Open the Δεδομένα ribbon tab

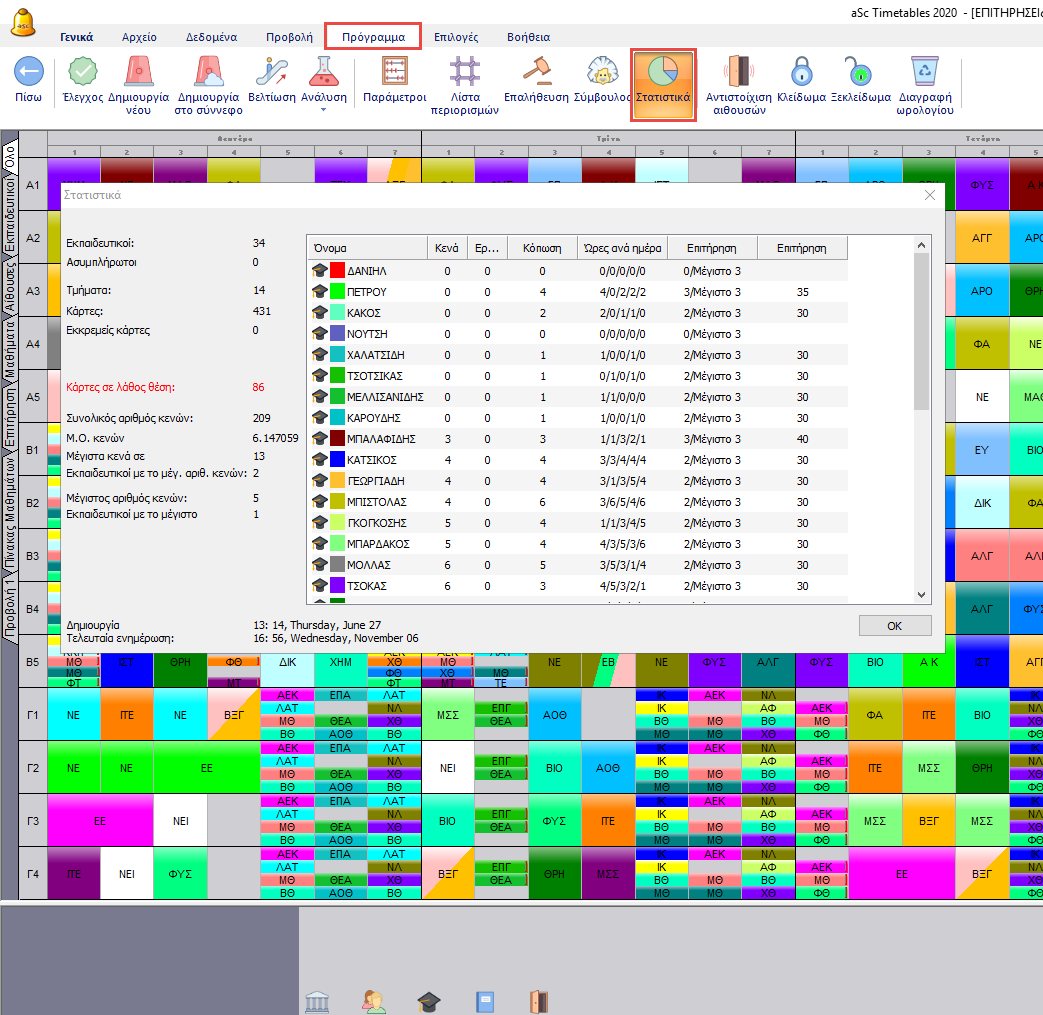211,37
